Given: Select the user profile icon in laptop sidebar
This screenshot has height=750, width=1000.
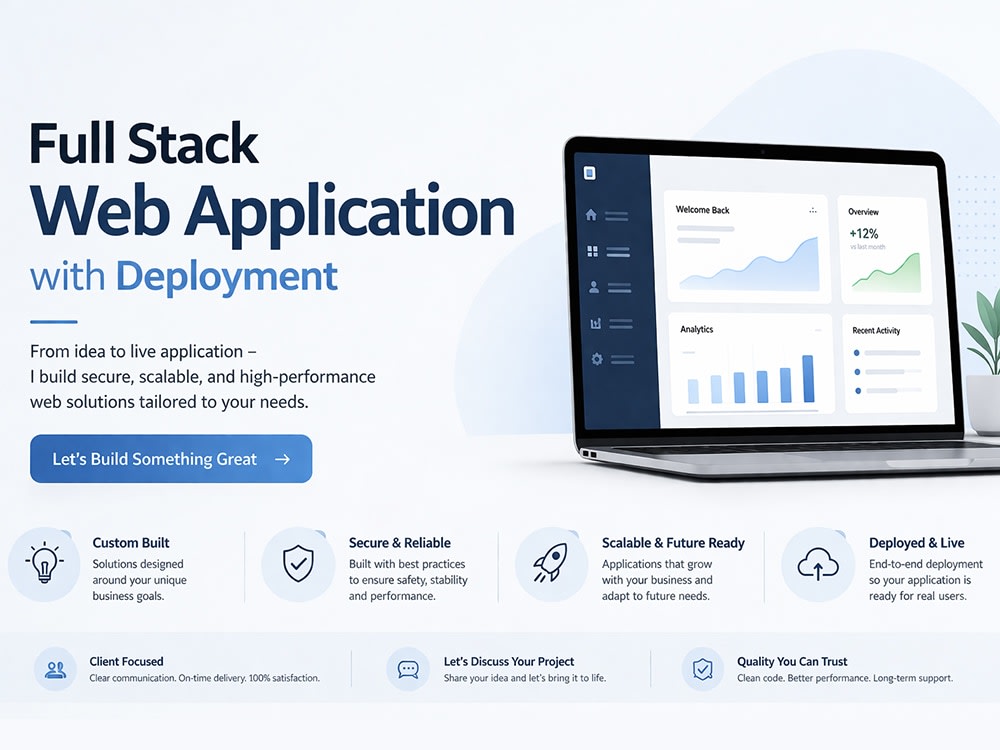Looking at the screenshot, I should (x=594, y=287).
